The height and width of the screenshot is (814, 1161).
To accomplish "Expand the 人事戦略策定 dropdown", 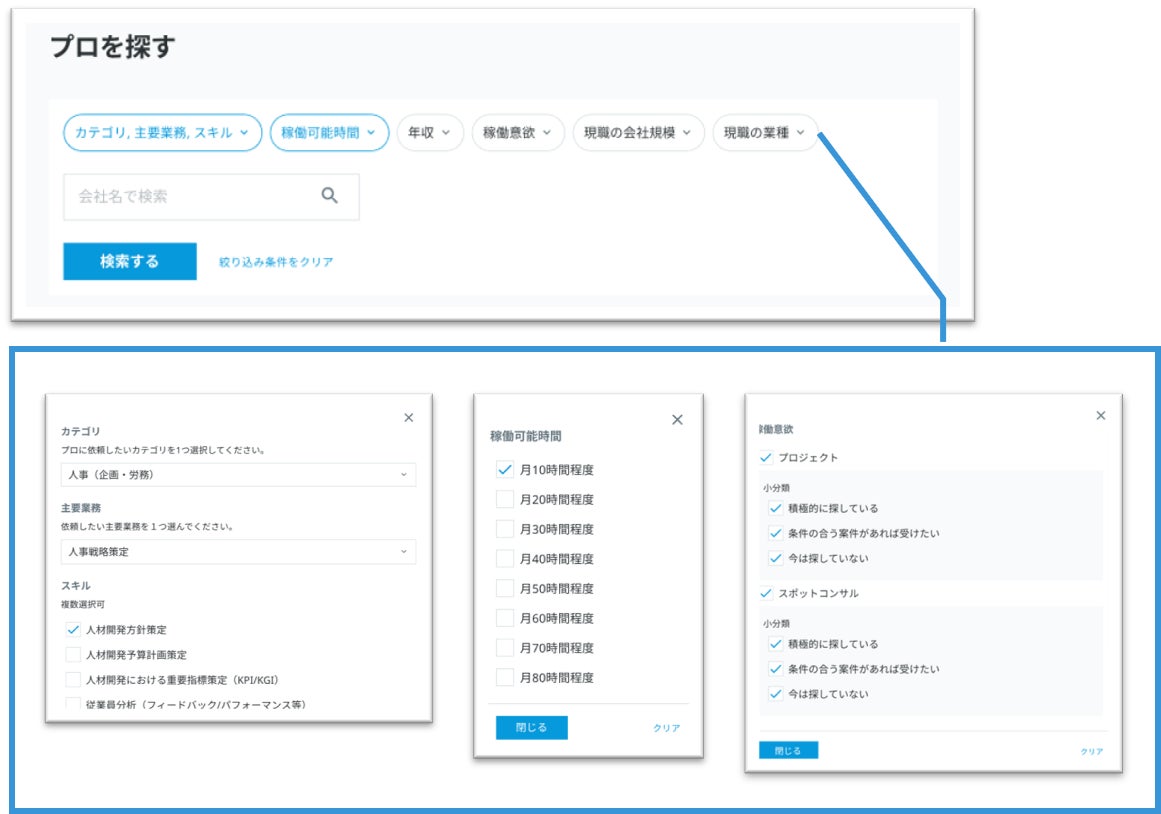I will [238, 552].
